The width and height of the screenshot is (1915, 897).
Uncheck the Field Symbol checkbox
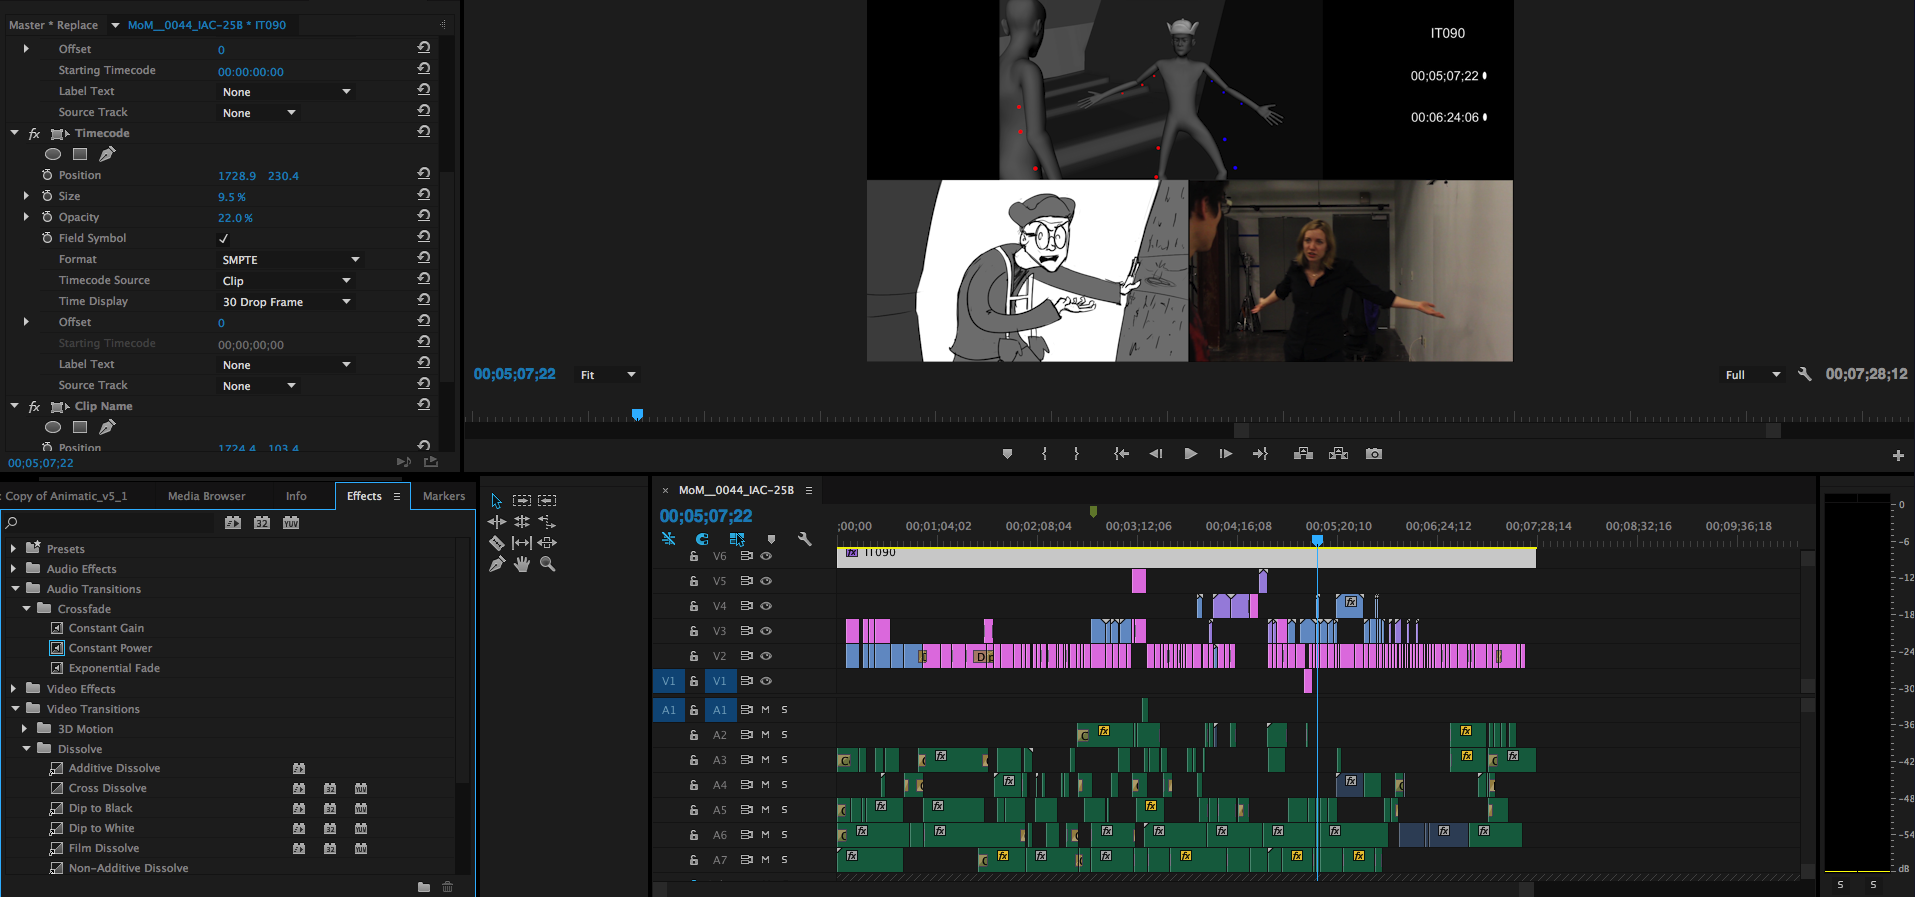click(223, 239)
